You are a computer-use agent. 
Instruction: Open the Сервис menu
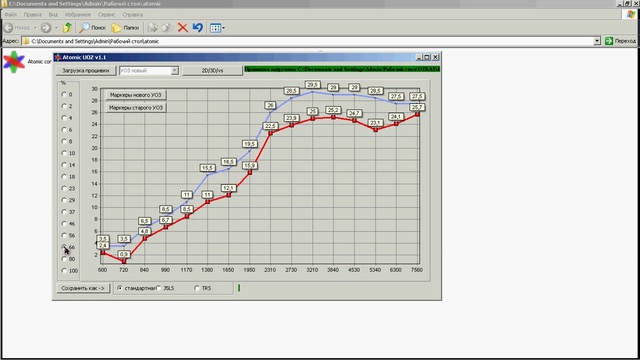coord(107,14)
